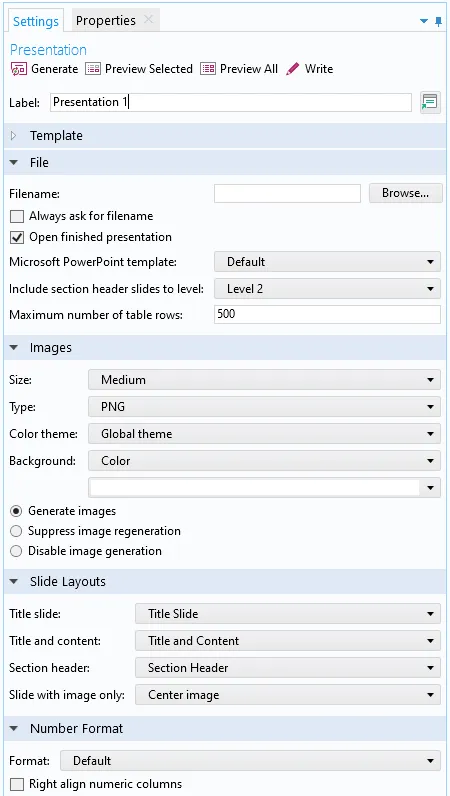Select the Settings tab
Image resolution: width=450 pixels, height=796 pixels.
pyautogui.click(x=36, y=21)
